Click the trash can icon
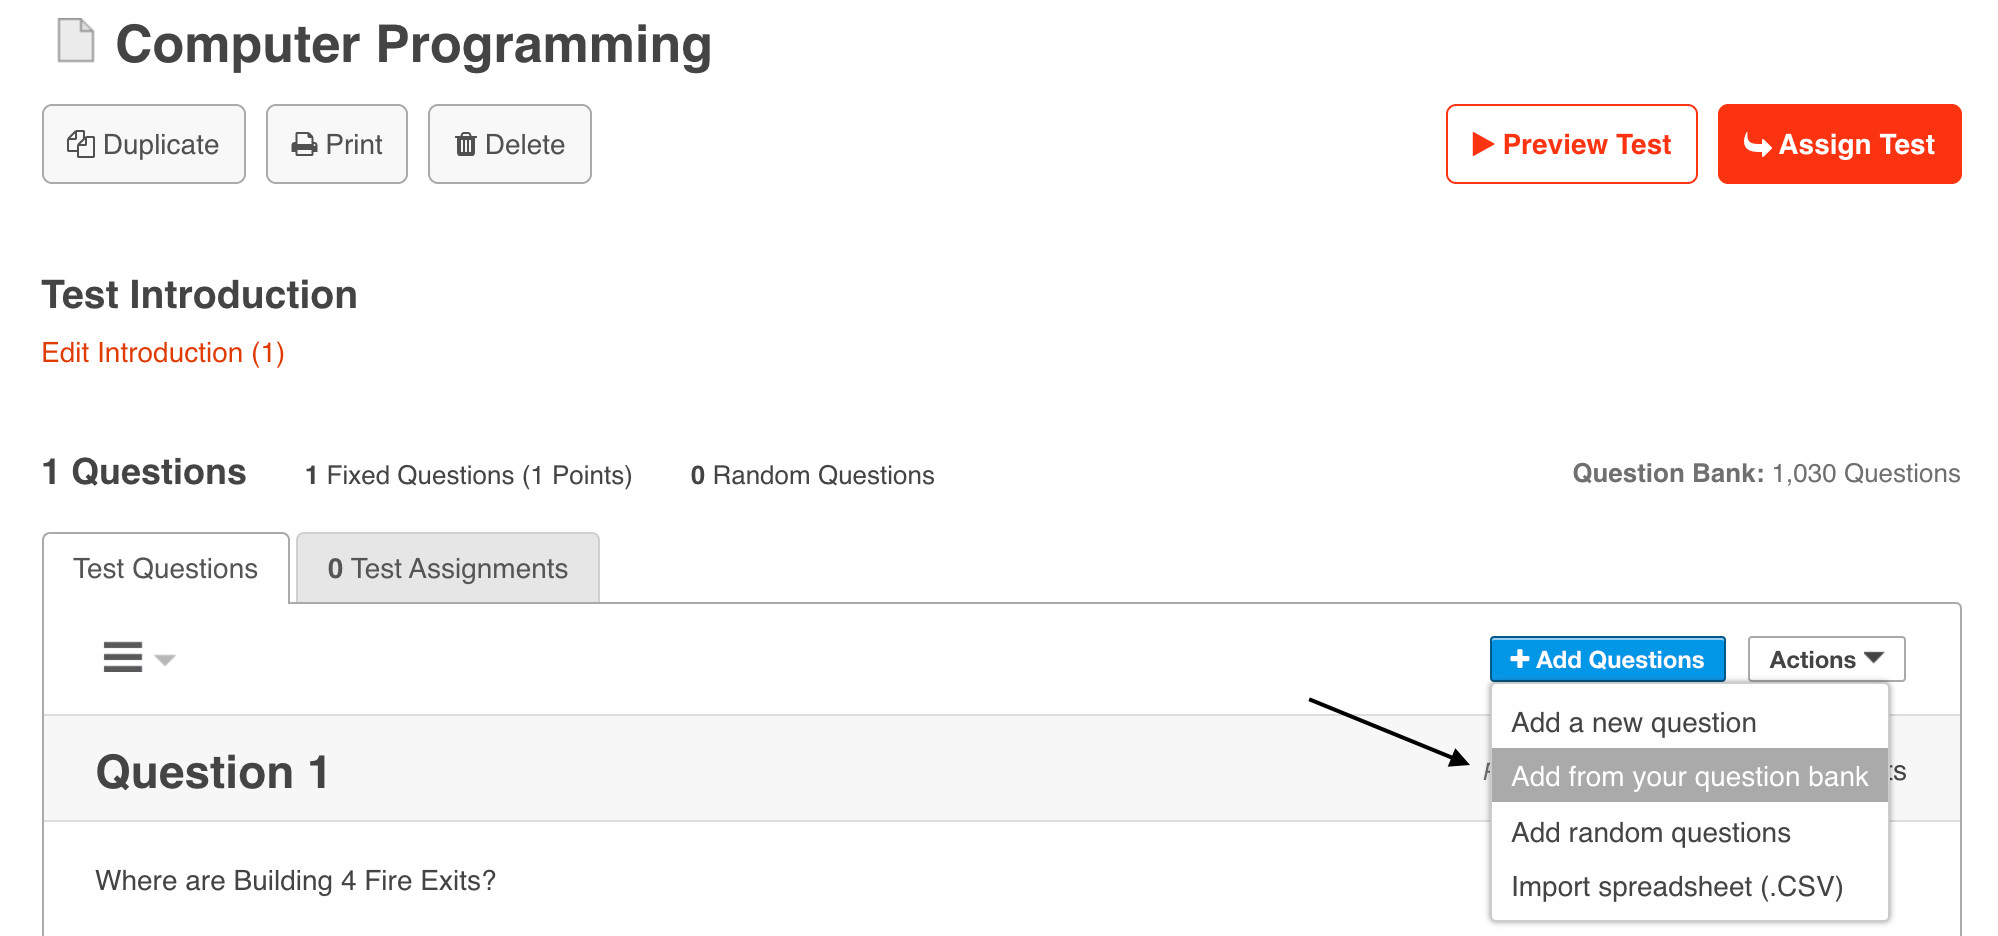This screenshot has height=936, width=1998. 465,145
